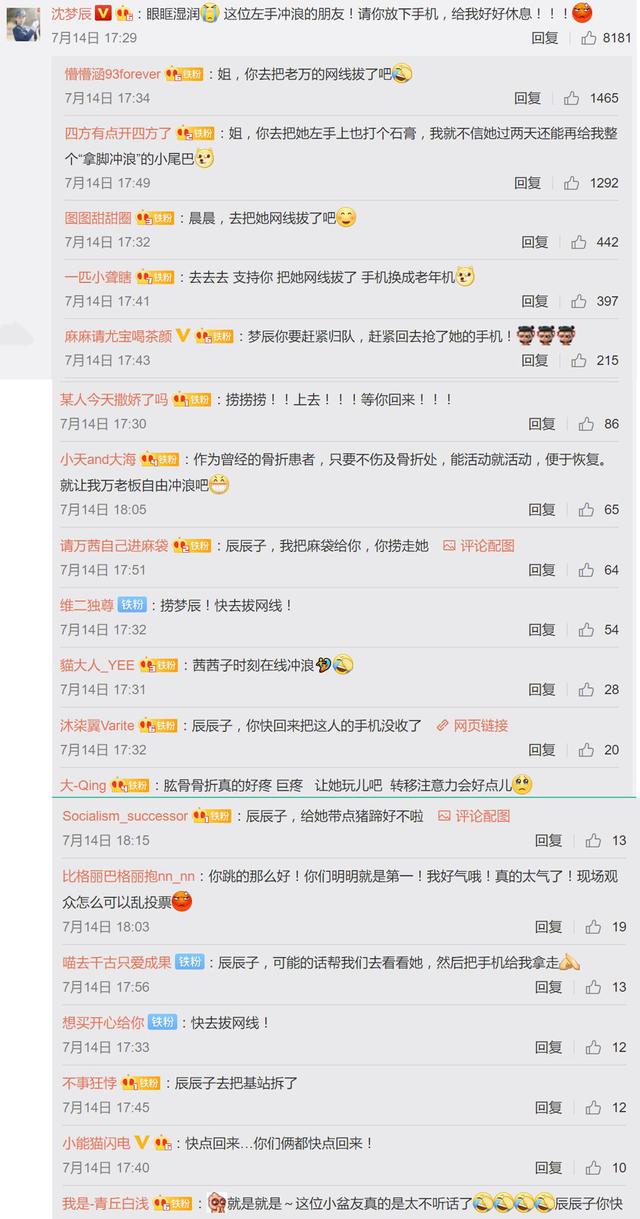640x1219 pixels.
Task: Open 评论配图 on Socialism_successor comment
Action: [474, 816]
